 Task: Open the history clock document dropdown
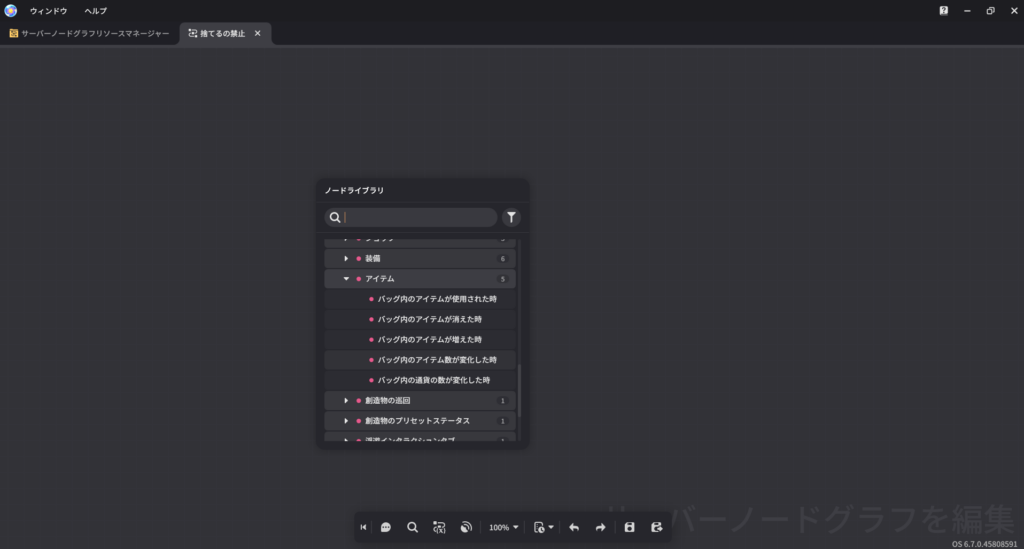pyautogui.click(x=543, y=527)
